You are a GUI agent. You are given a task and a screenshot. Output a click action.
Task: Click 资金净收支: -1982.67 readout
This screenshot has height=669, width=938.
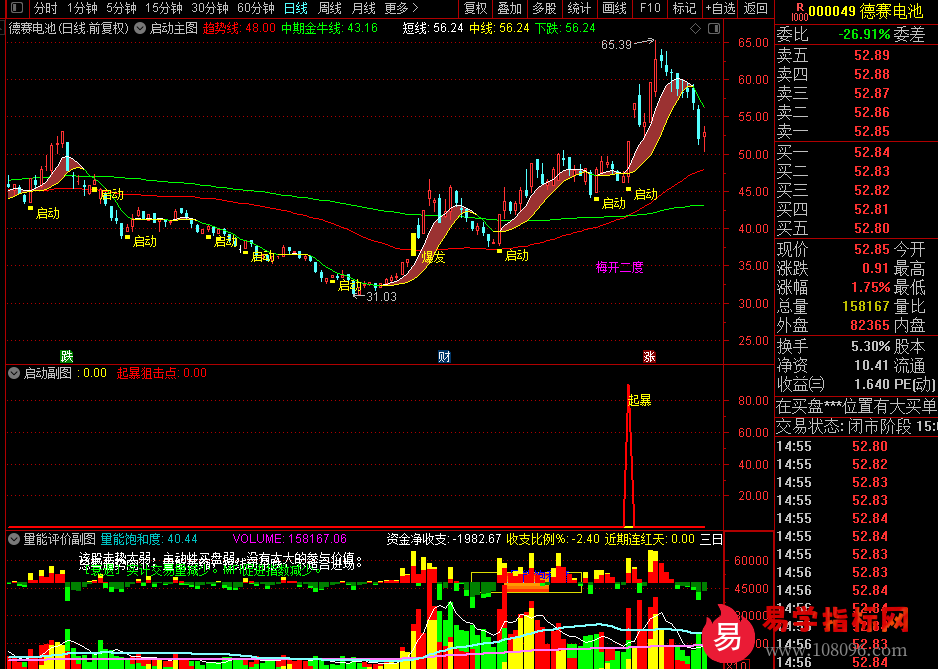point(443,539)
